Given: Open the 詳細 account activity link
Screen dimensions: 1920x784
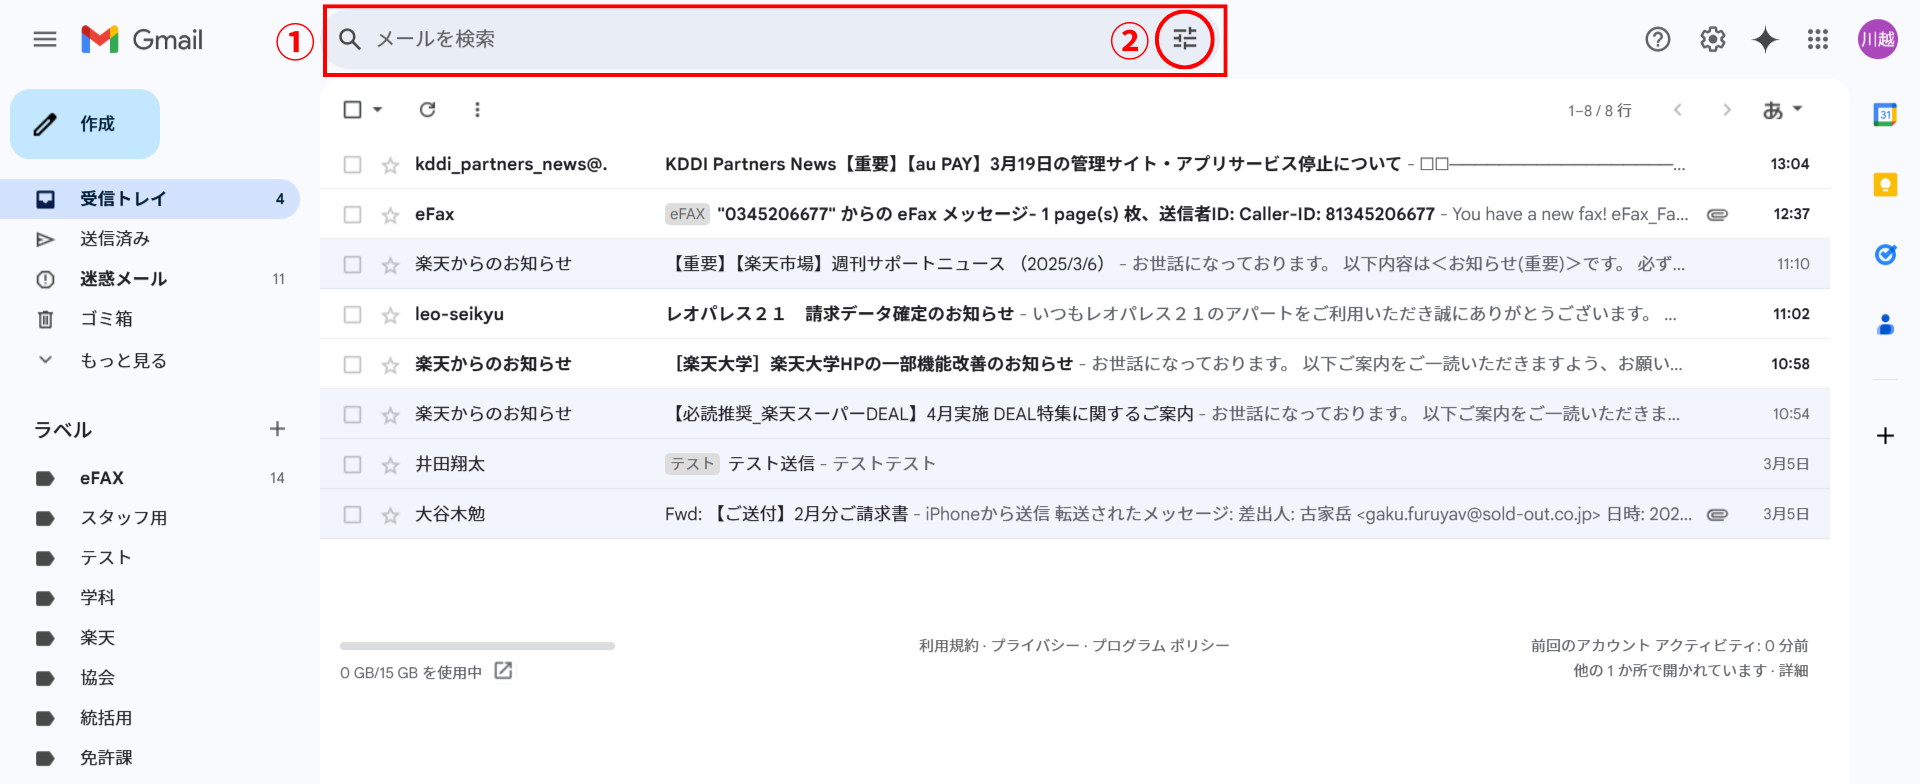Looking at the screenshot, I should tap(1793, 671).
